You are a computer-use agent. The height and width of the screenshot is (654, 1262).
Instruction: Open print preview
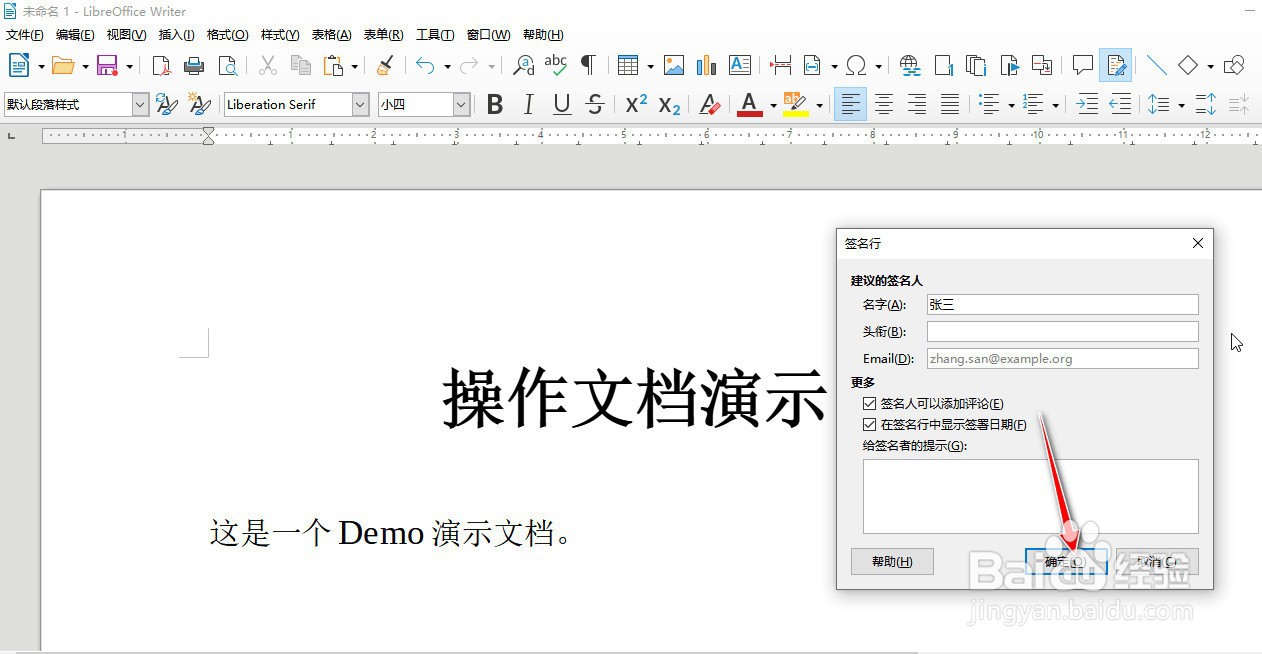(x=228, y=65)
